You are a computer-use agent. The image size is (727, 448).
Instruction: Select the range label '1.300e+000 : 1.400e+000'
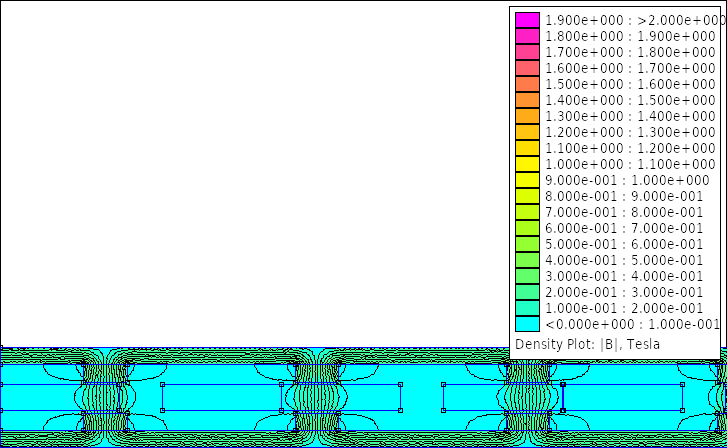pyautogui.click(x=630, y=116)
